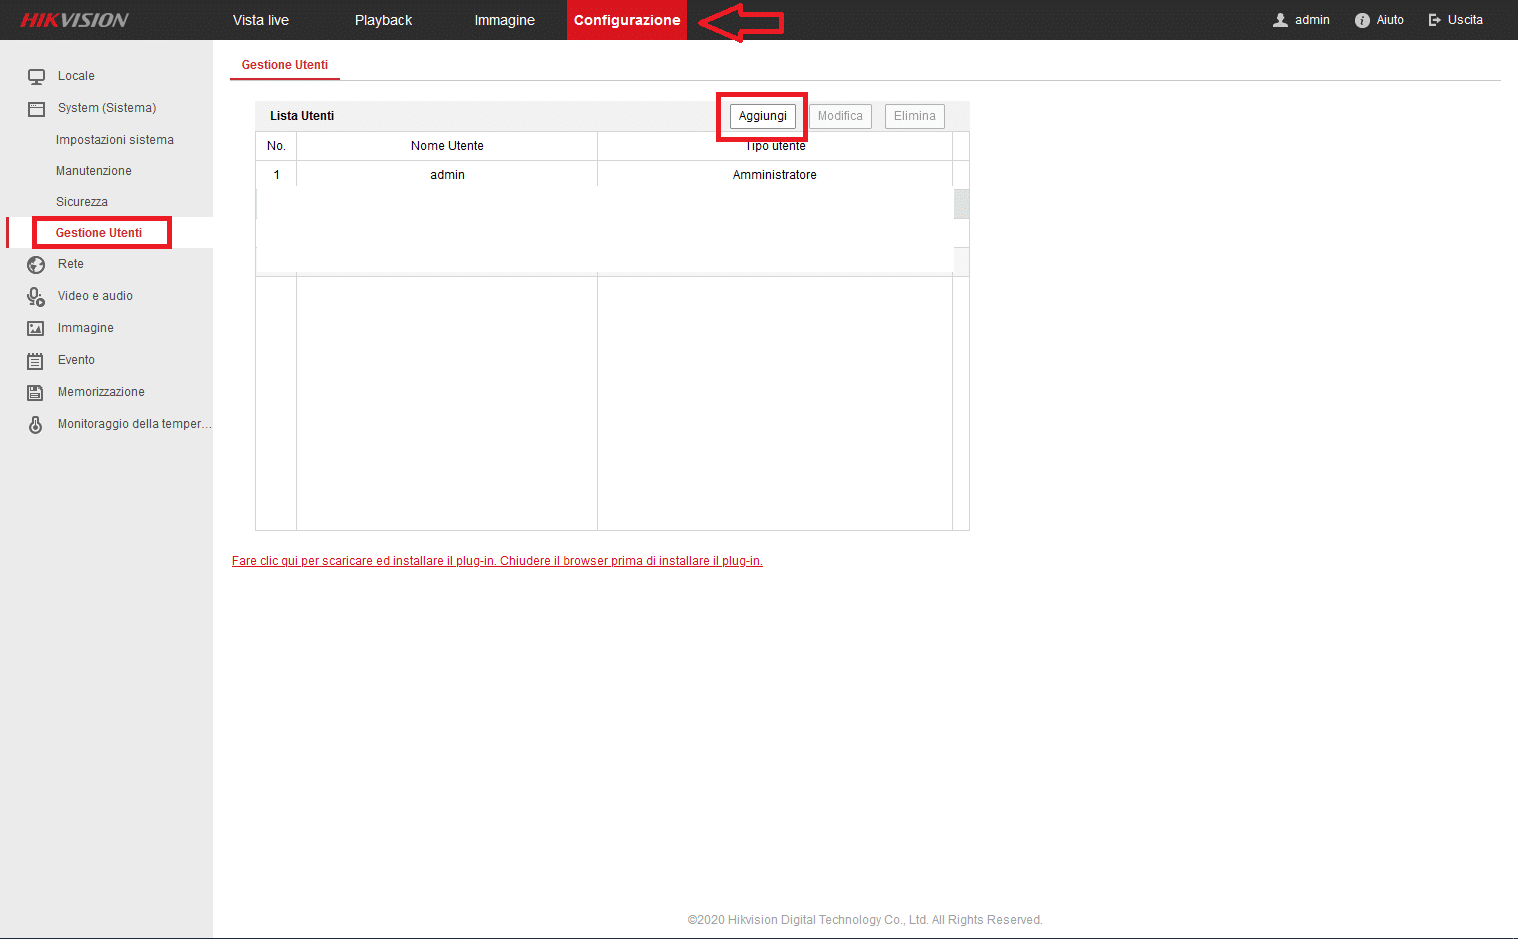Image resolution: width=1518 pixels, height=939 pixels.
Task: Expand Monitoraggio della temperatura section
Action: [x=134, y=424]
